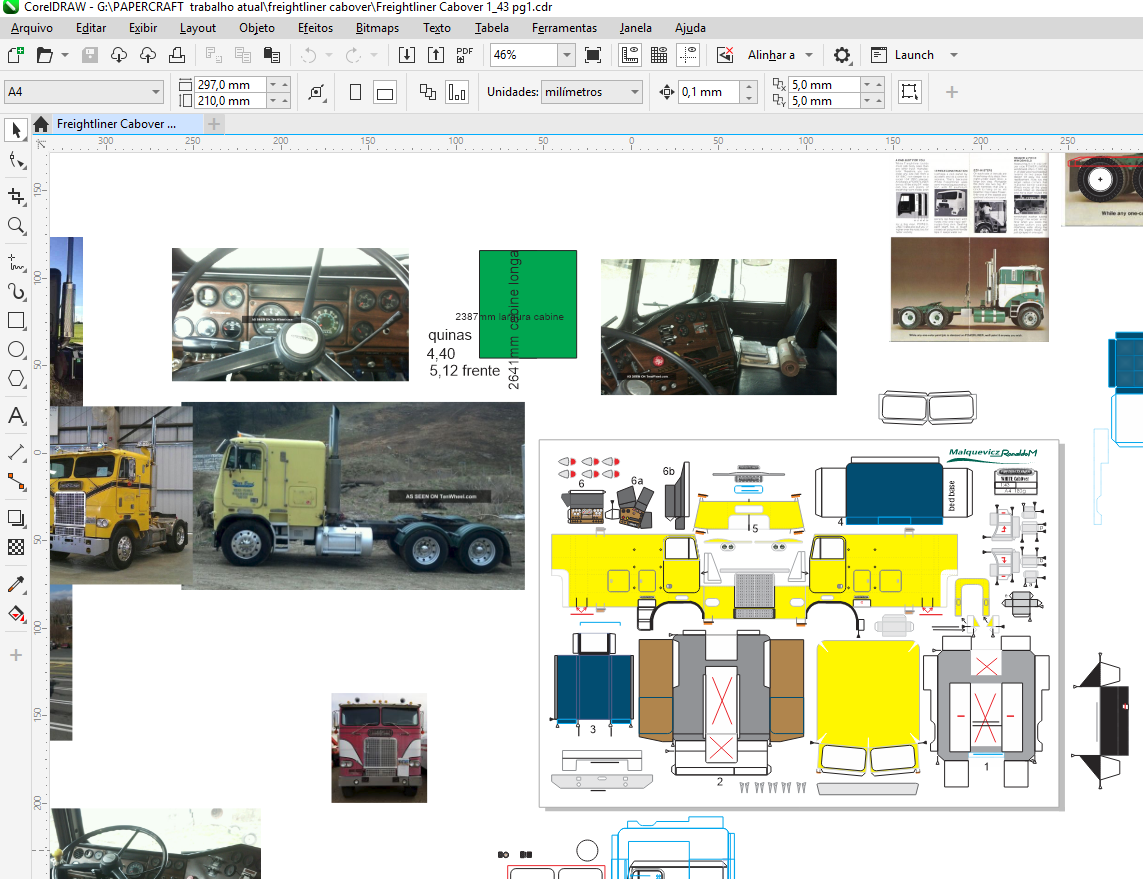The height and width of the screenshot is (879, 1143).
Task: Select the Transparency checkerboard tool
Action: [16, 547]
